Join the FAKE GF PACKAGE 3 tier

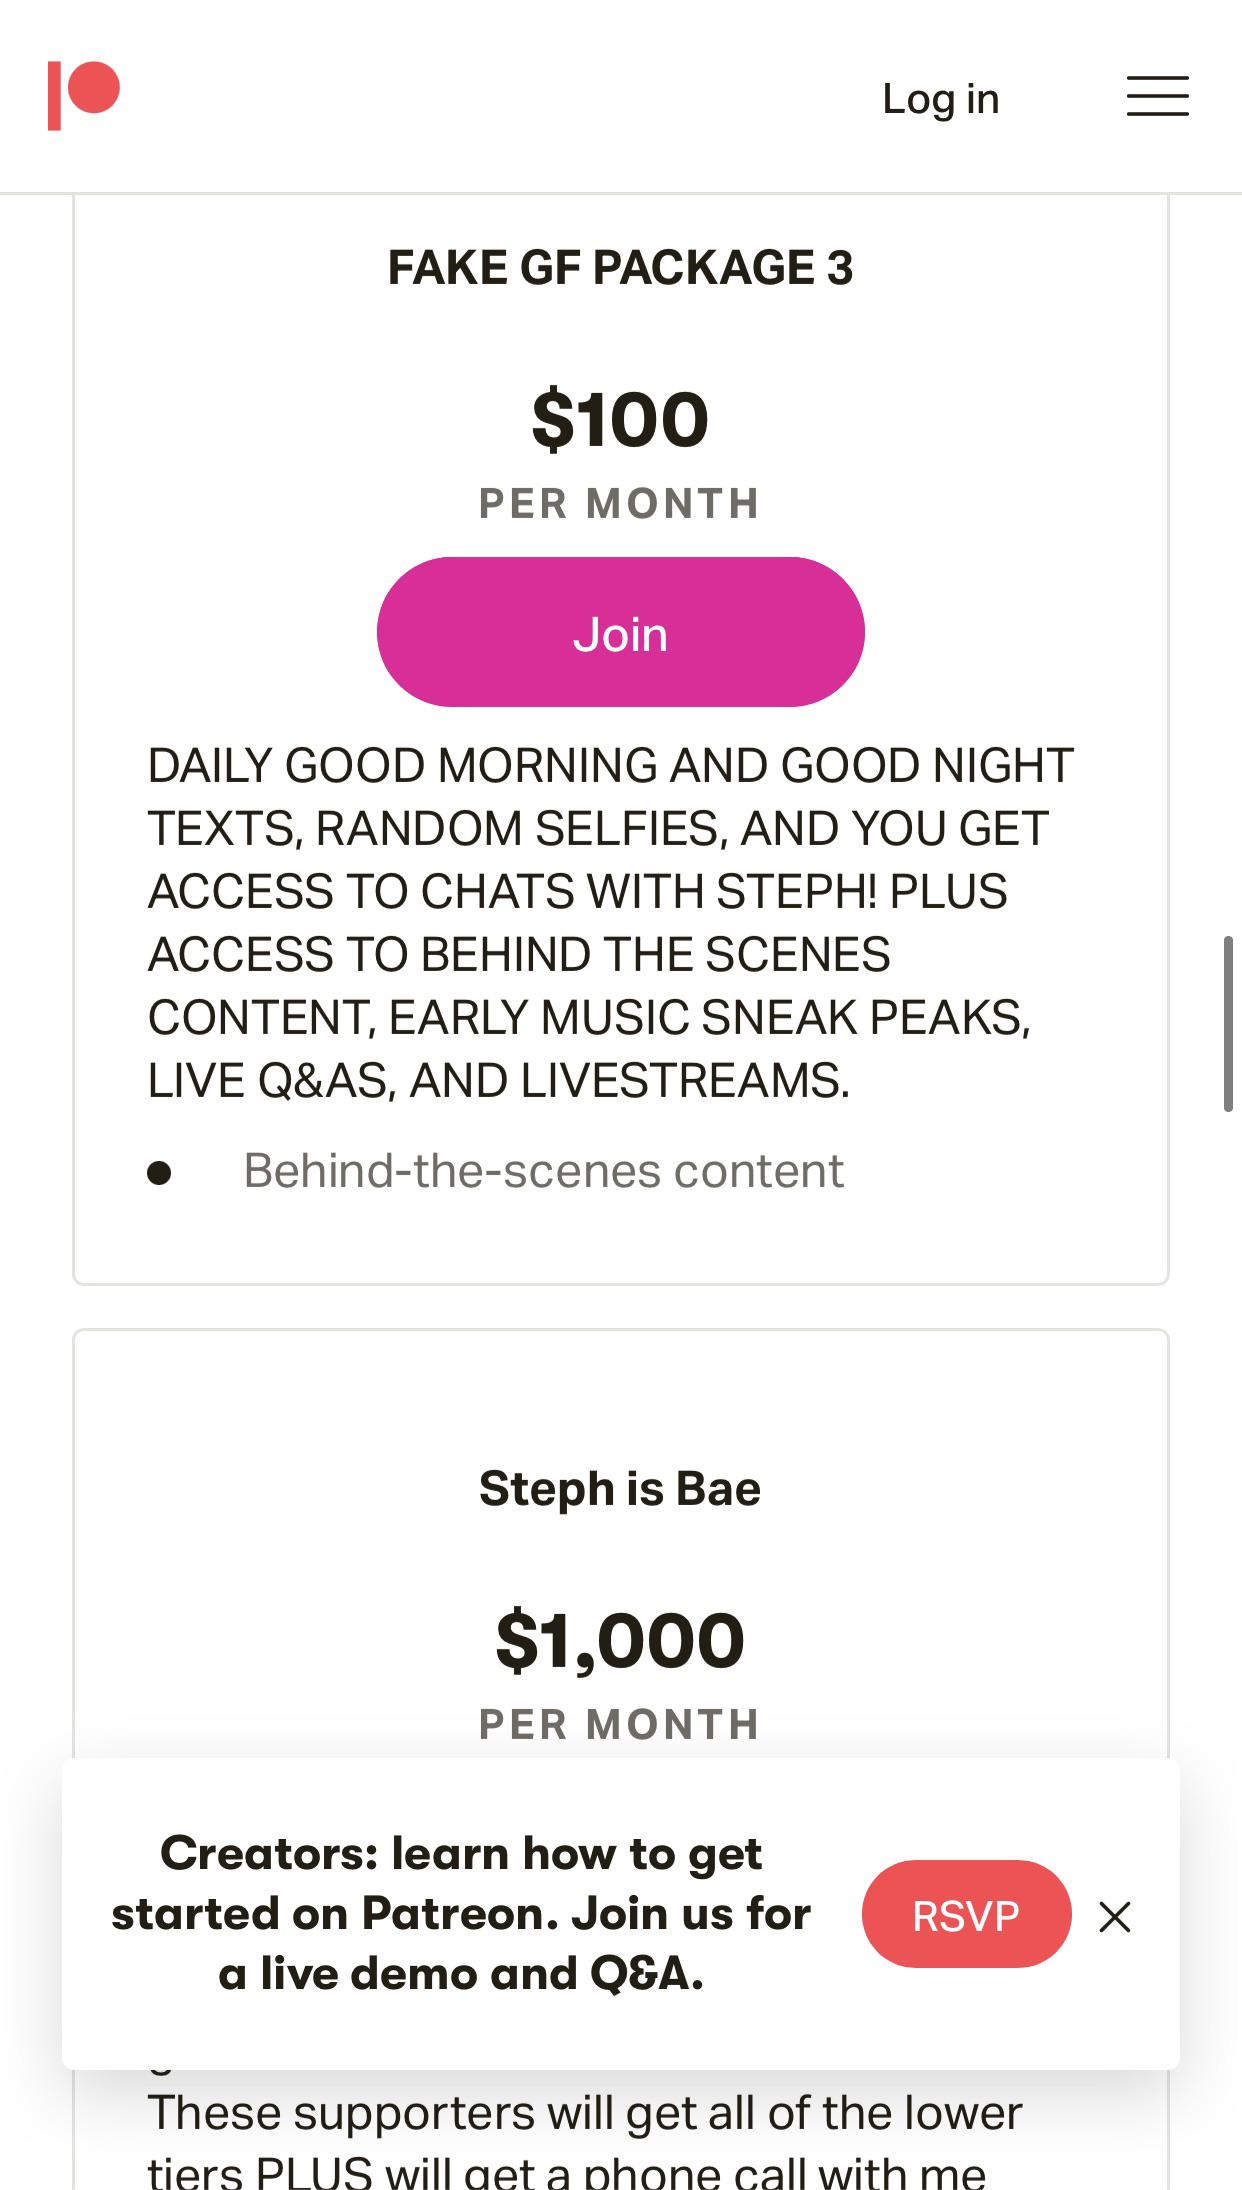[x=620, y=632]
